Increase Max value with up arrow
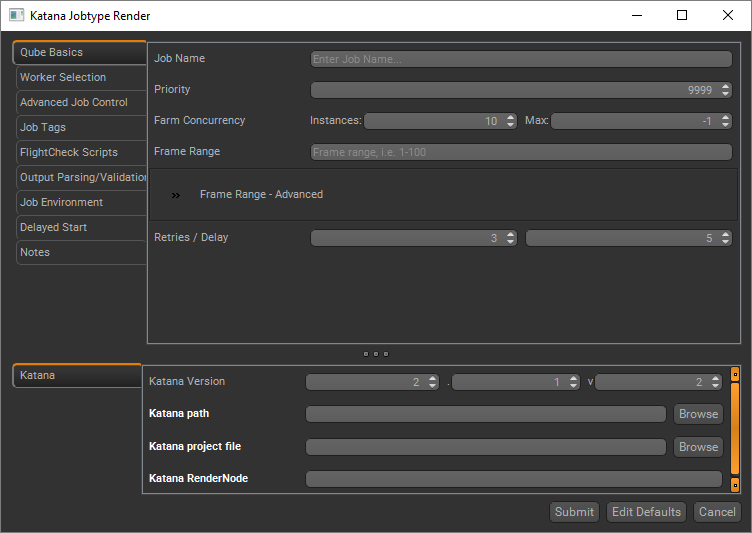 (726, 118)
